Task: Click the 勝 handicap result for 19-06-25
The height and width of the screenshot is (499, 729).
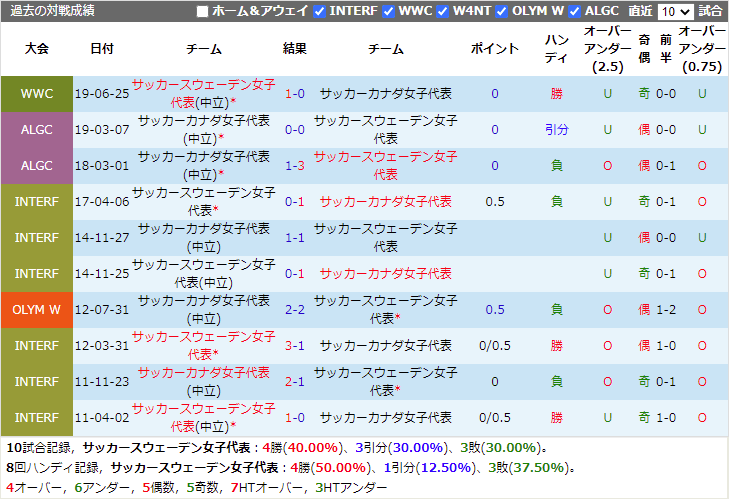Action: click(x=557, y=94)
